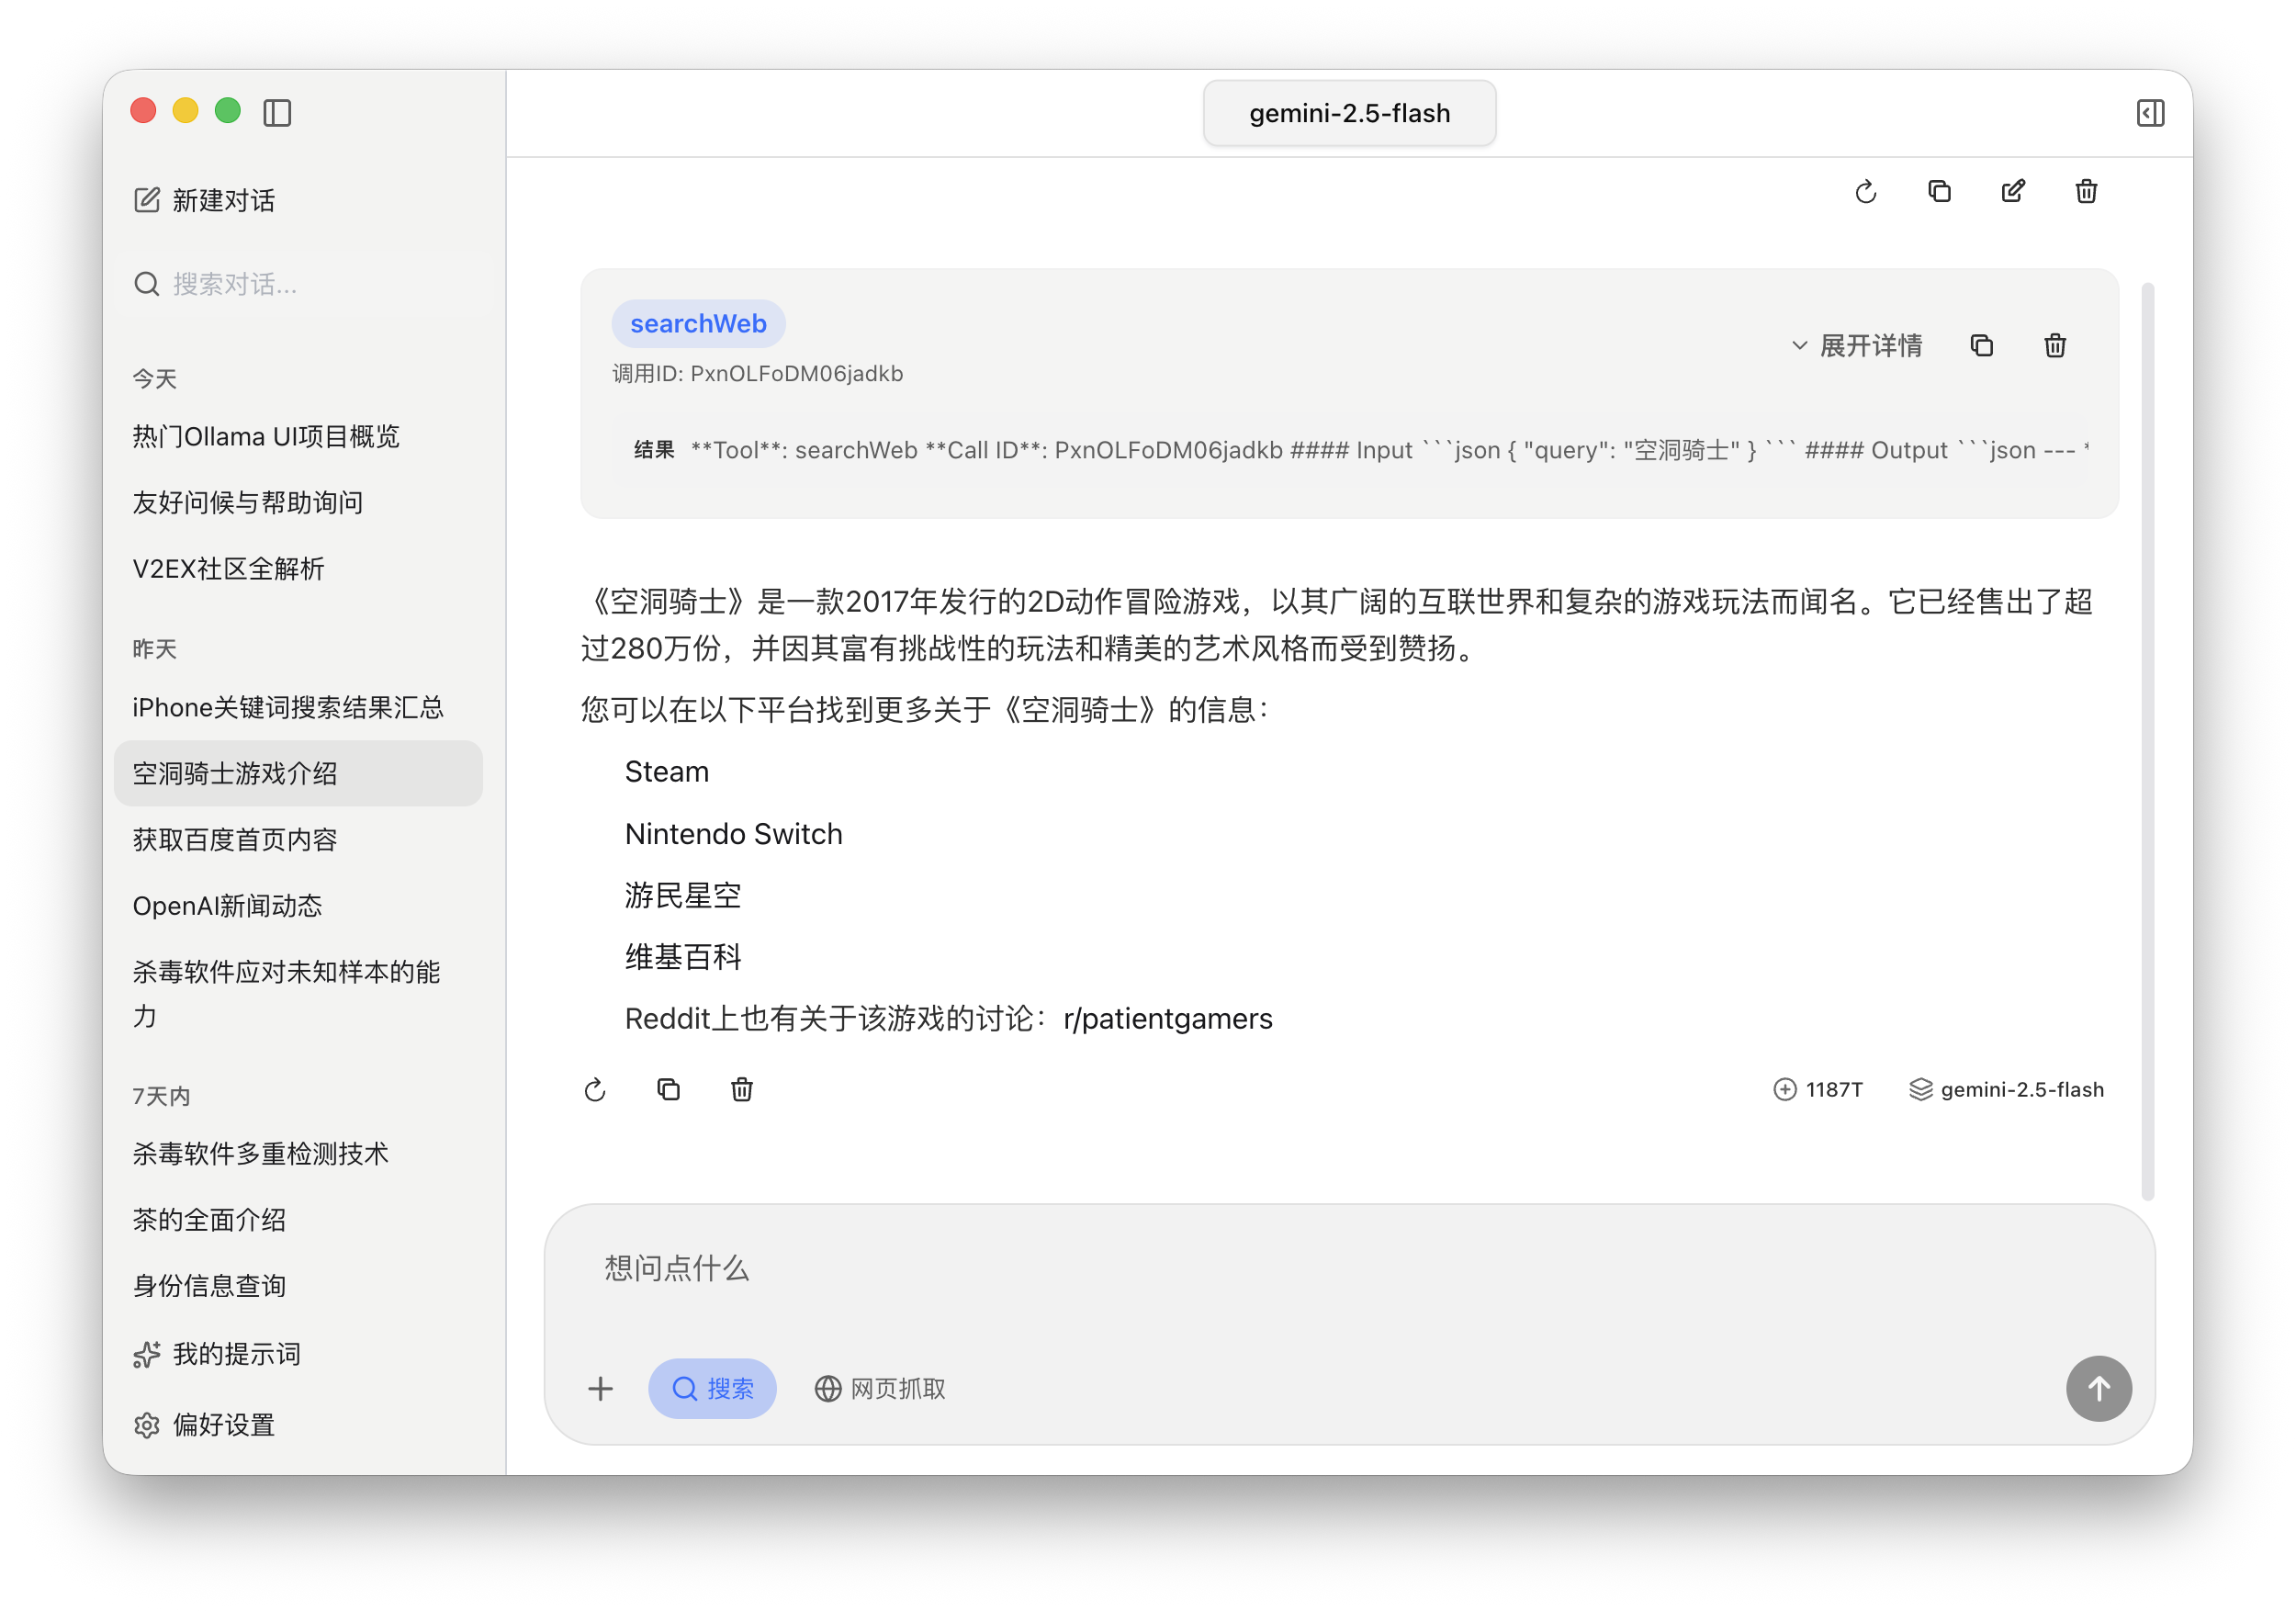Viewport: 2296px width, 1611px height.
Task: Toggle the 搜索 search mode off
Action: tap(712, 1388)
